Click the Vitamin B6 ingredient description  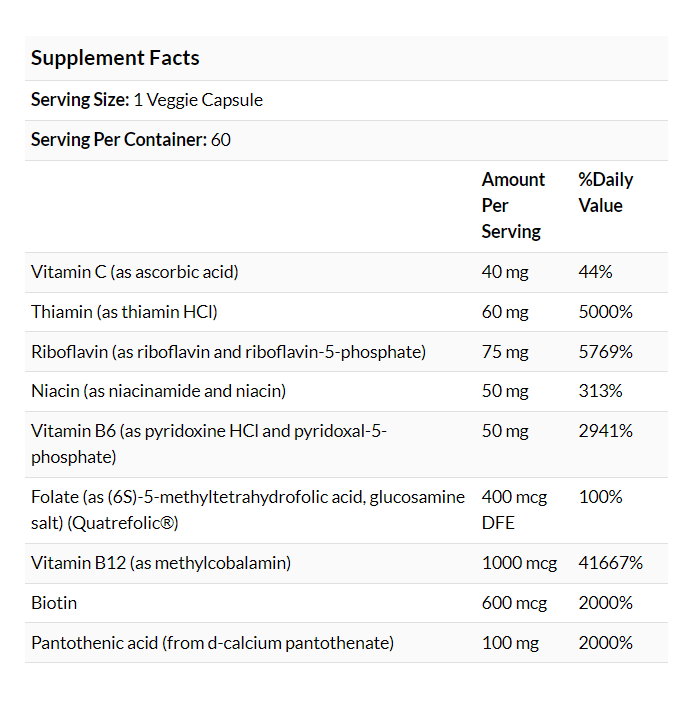pos(208,443)
